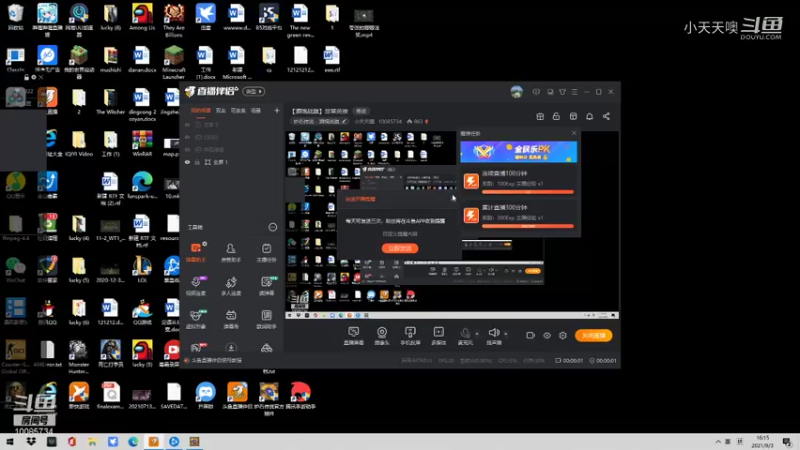Open the QR-style tool with the green NEW badge
The width and height of the screenshot is (800, 450).
(x=266, y=286)
